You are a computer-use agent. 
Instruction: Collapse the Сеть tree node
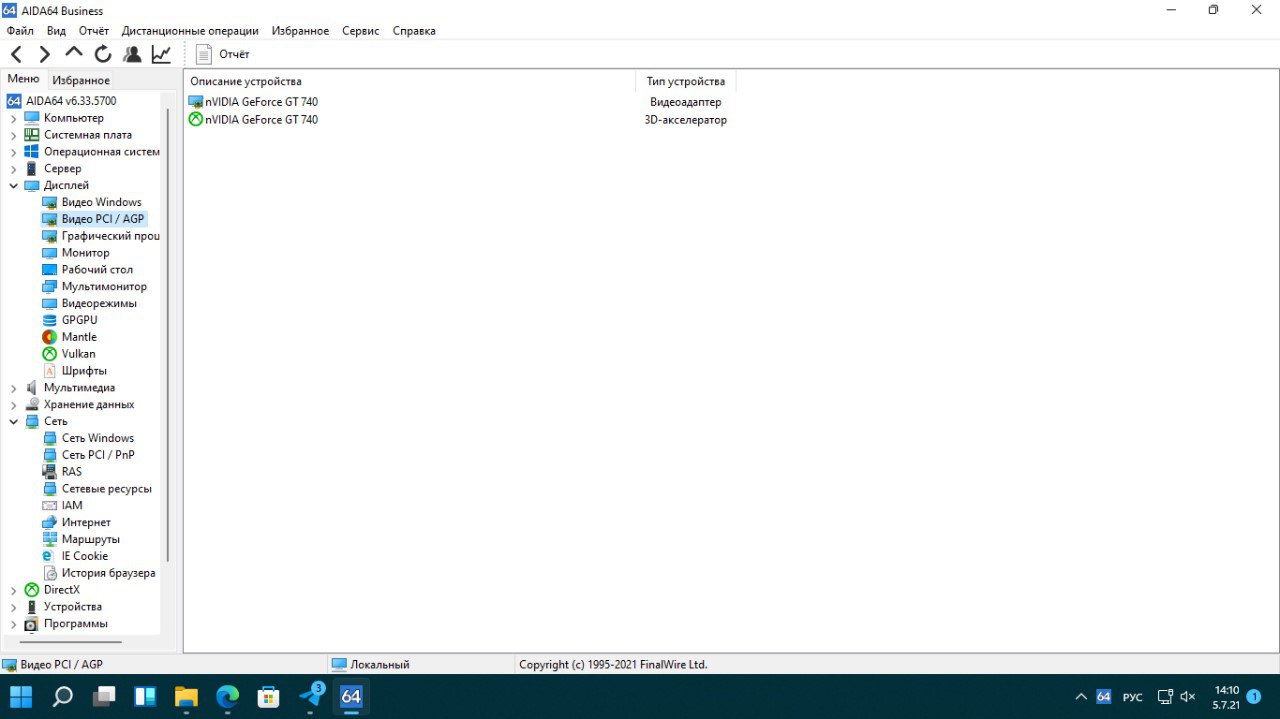(x=13, y=422)
